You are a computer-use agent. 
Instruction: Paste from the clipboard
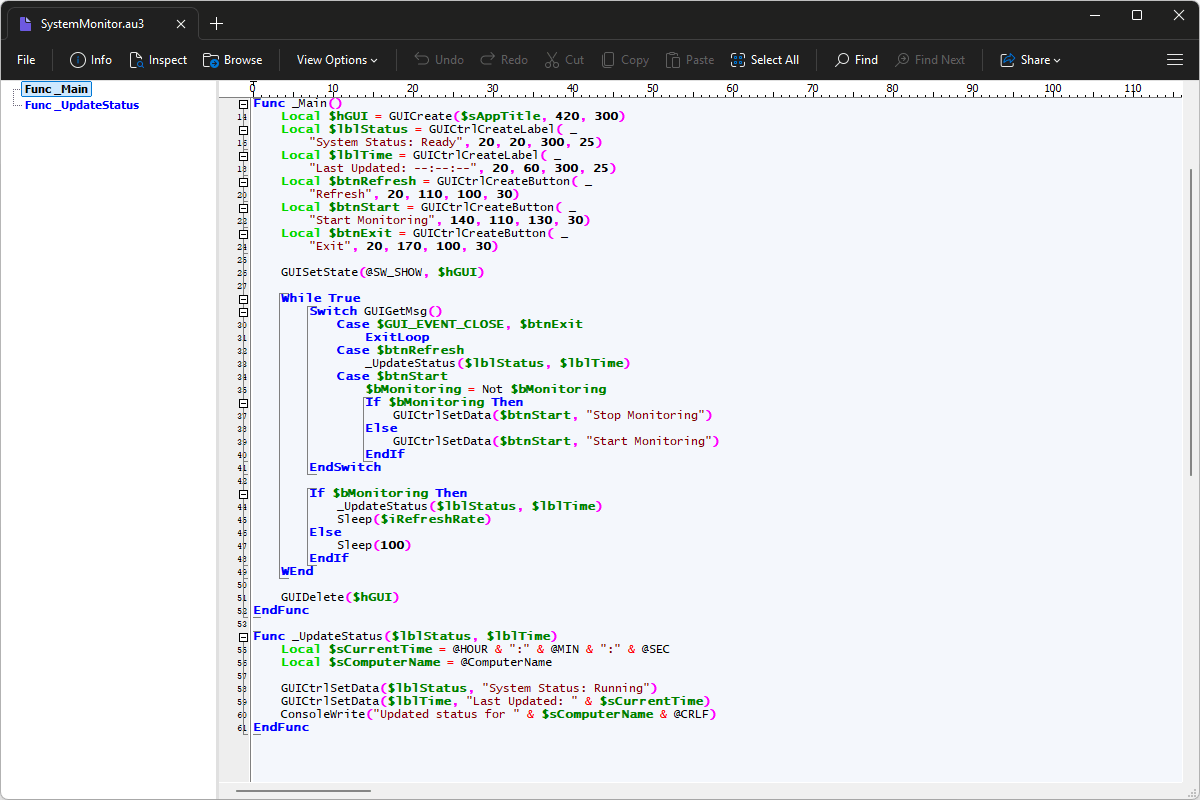[690, 60]
